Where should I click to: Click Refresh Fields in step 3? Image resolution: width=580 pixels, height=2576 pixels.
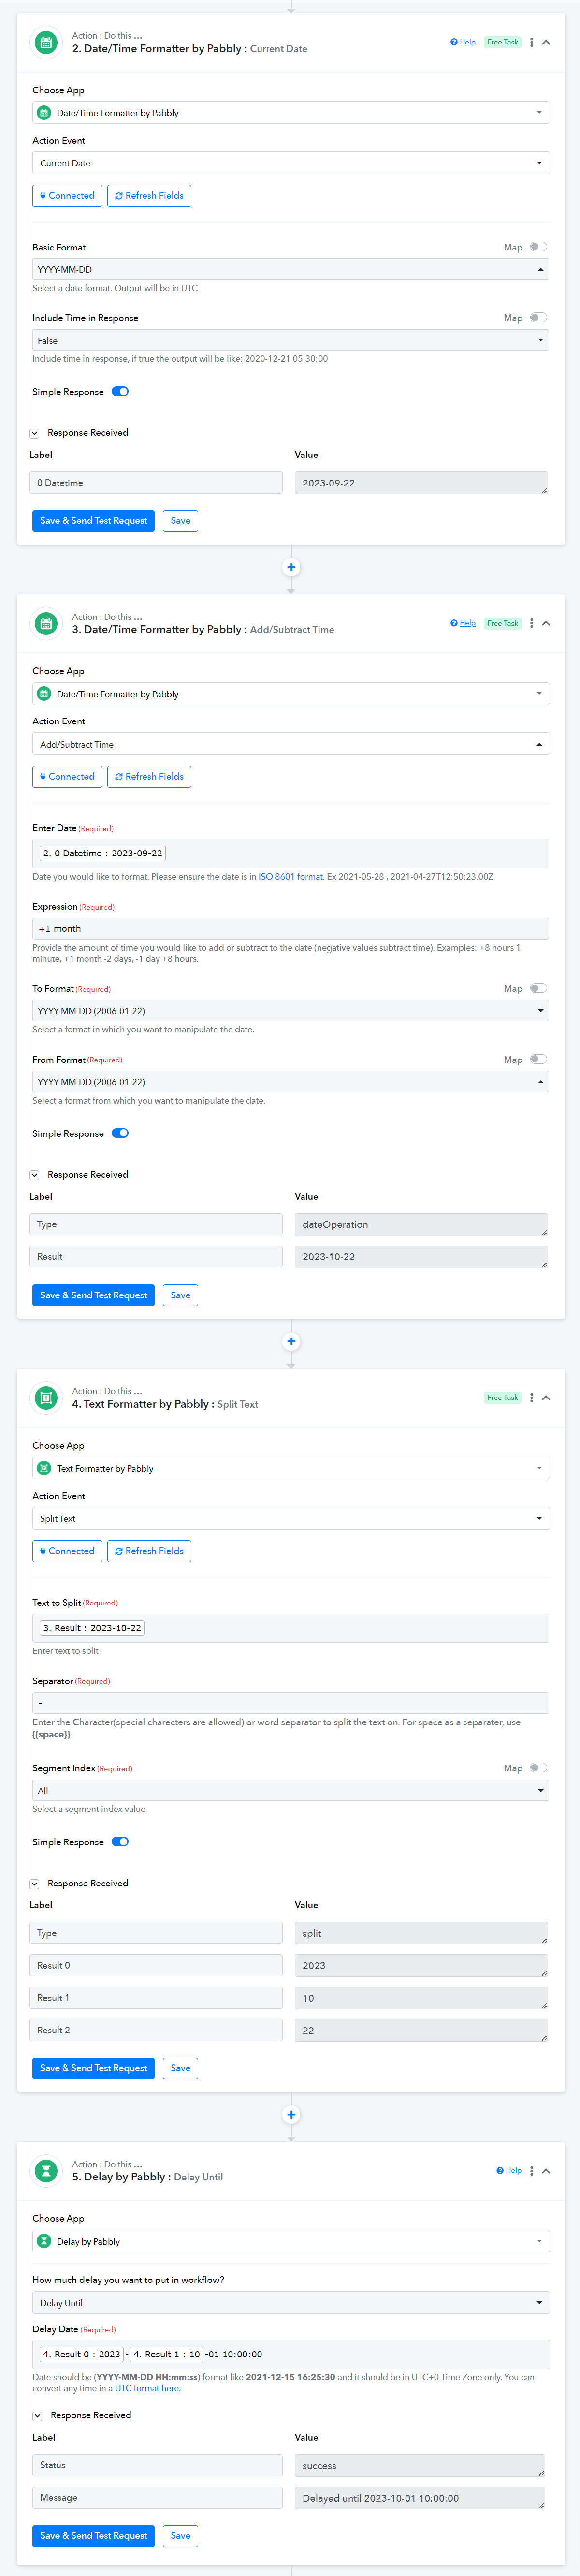(149, 777)
